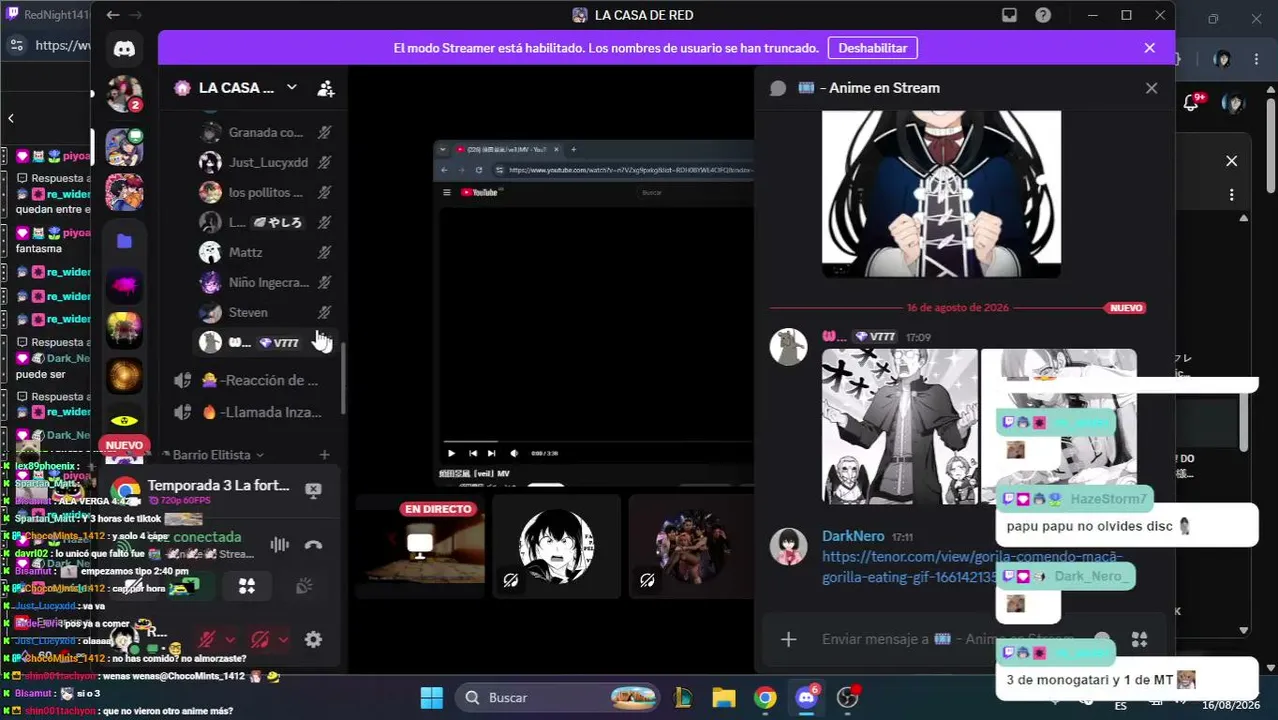The width and height of the screenshot is (1278, 720).
Task: Disconnect from voice call hang-up icon
Action: click(x=313, y=545)
